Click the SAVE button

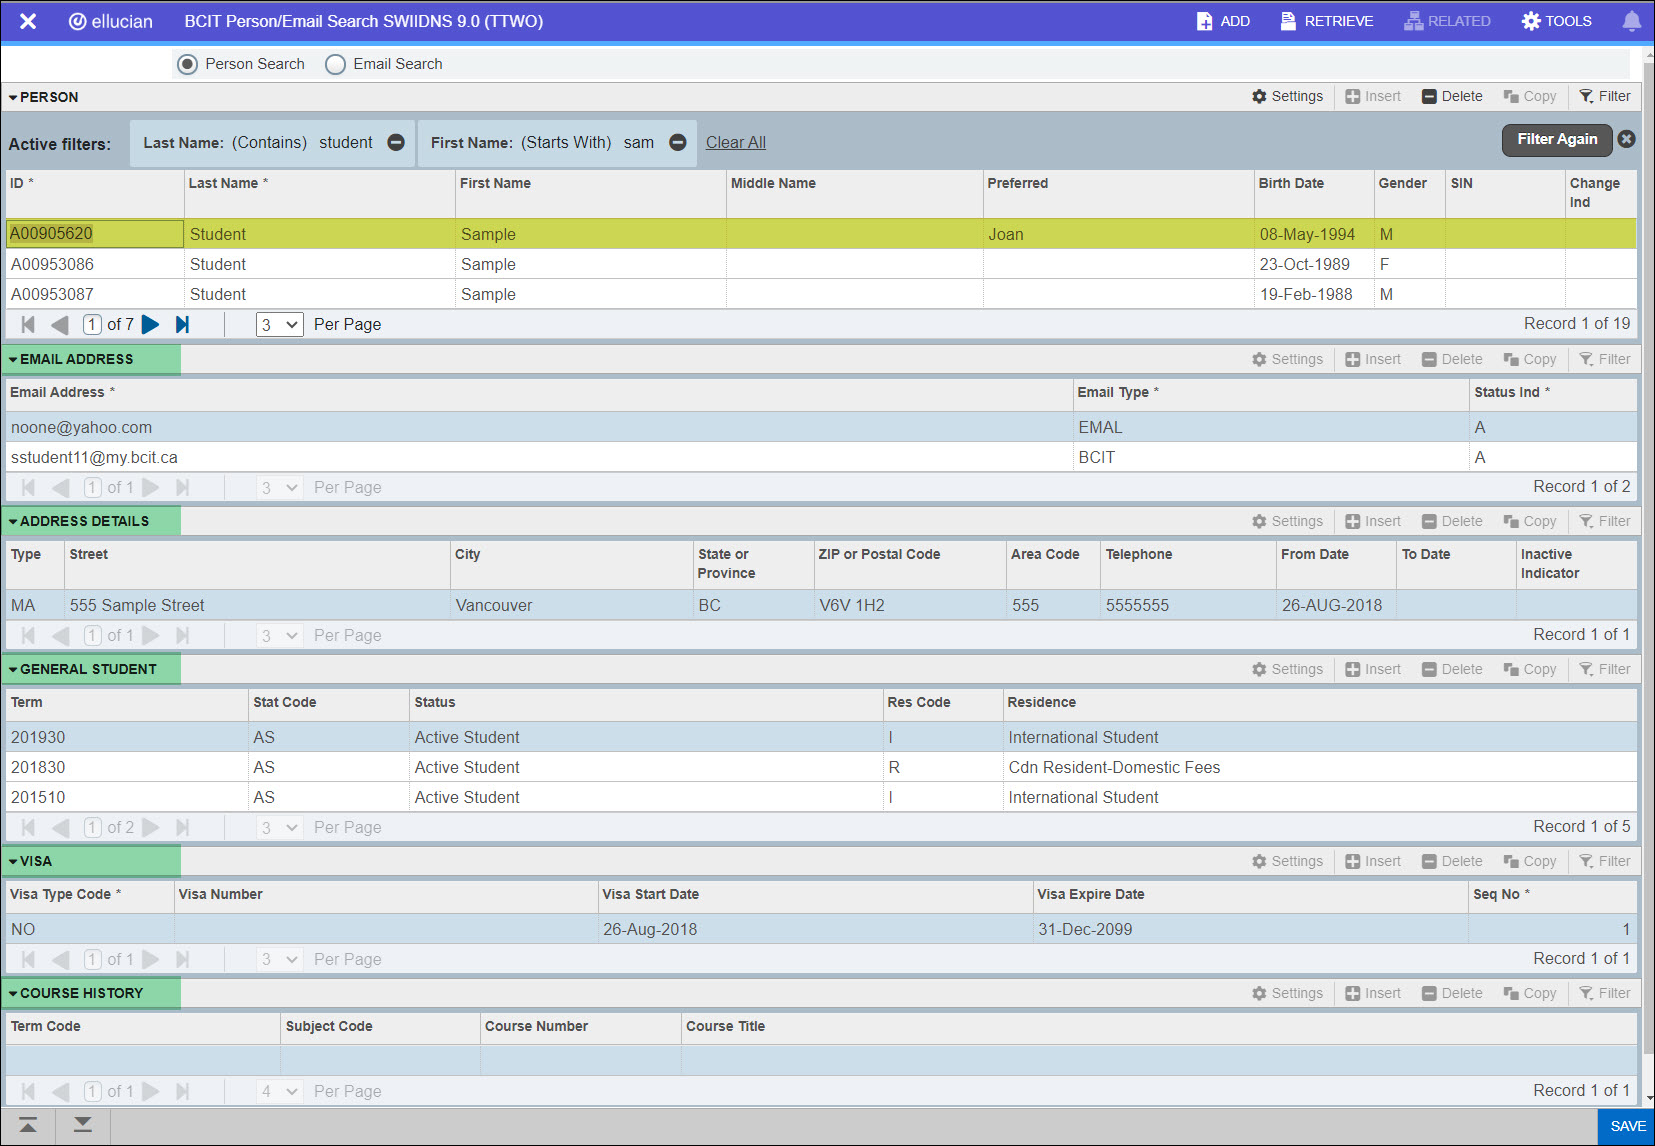pyautogui.click(x=1626, y=1125)
